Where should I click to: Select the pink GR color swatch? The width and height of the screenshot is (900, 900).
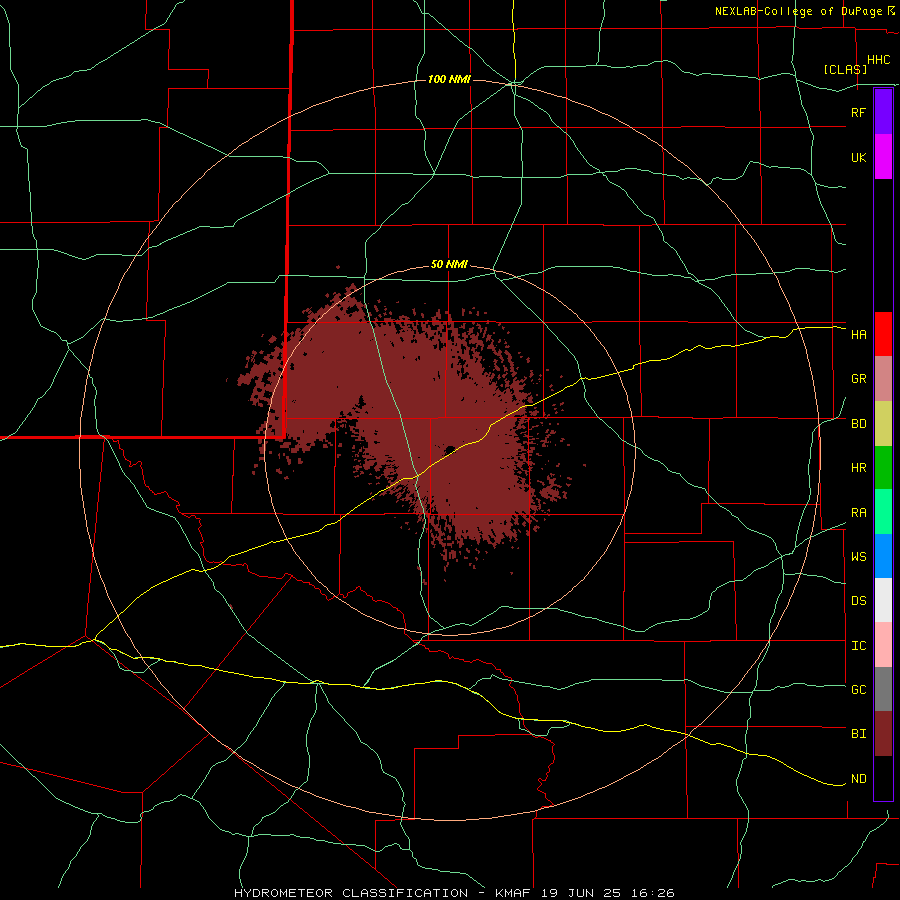pyautogui.click(x=883, y=379)
